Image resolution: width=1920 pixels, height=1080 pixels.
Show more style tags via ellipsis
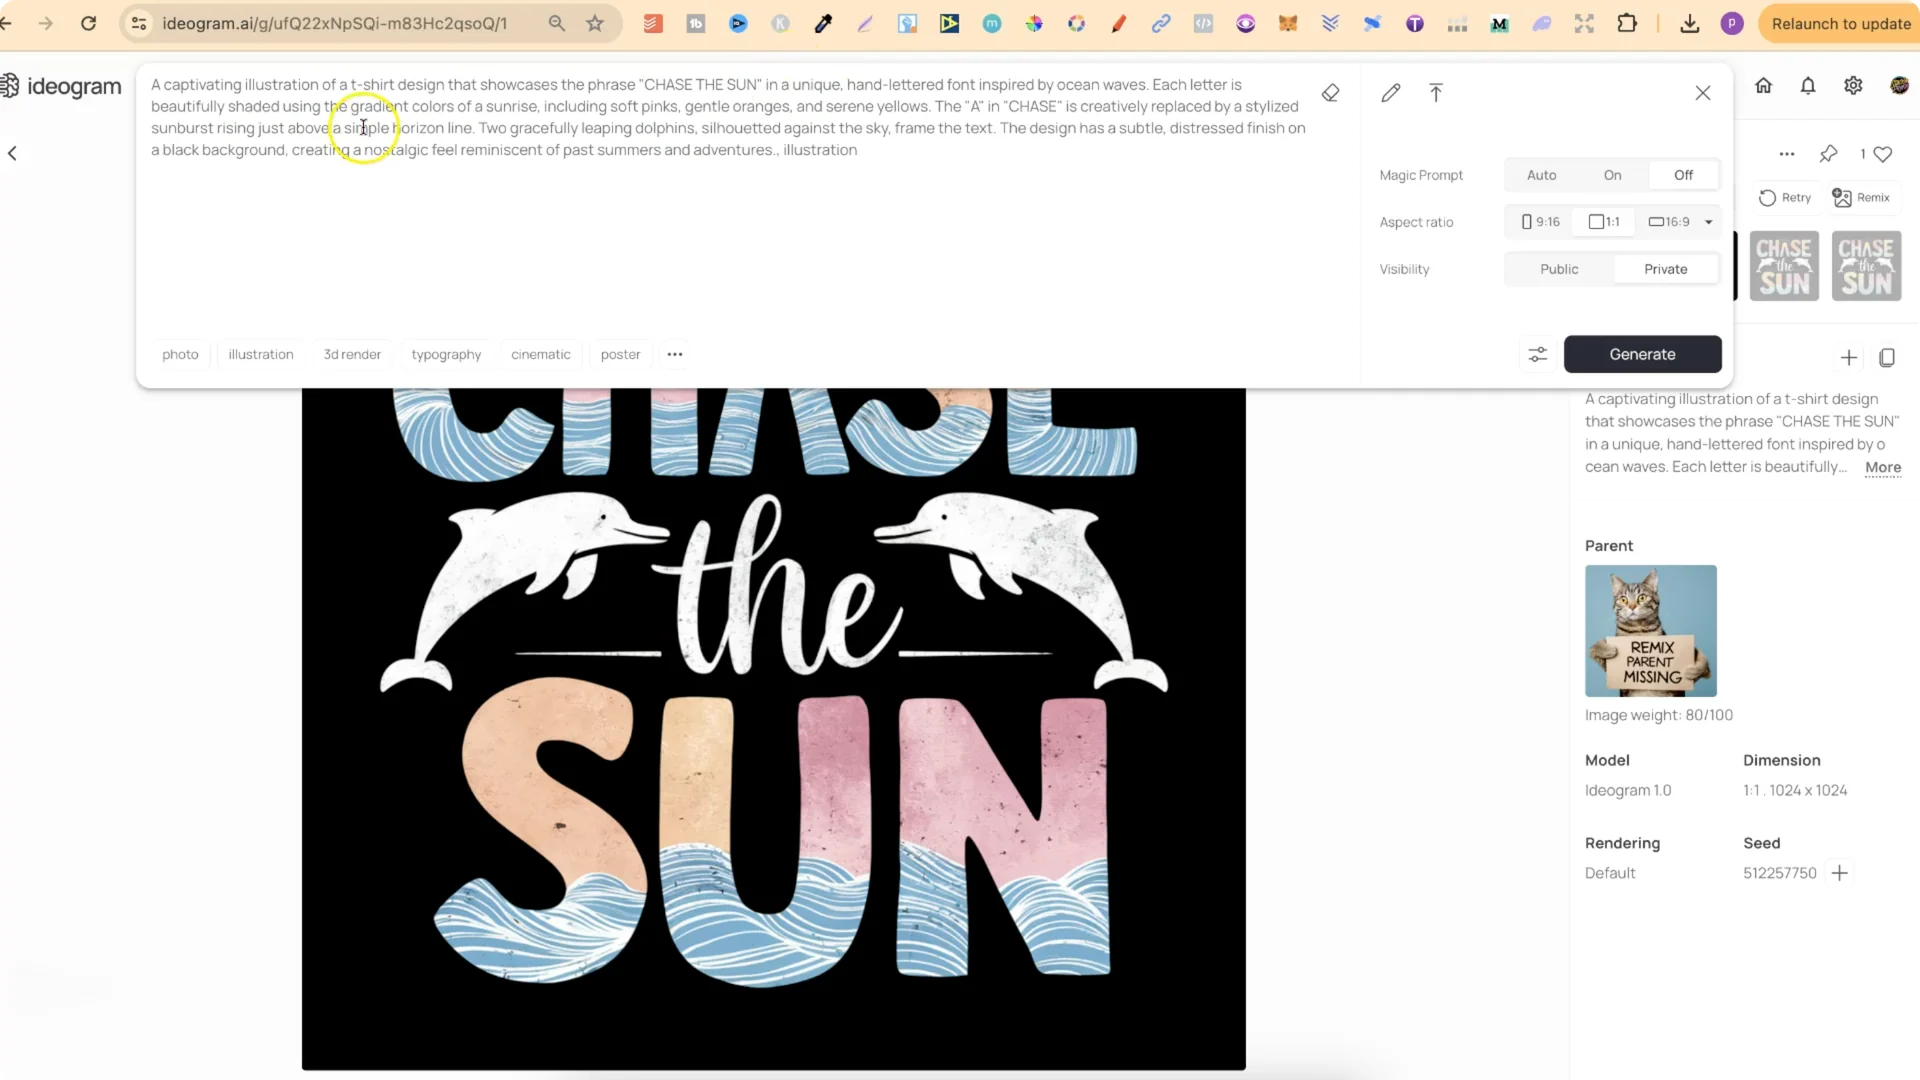click(x=675, y=354)
